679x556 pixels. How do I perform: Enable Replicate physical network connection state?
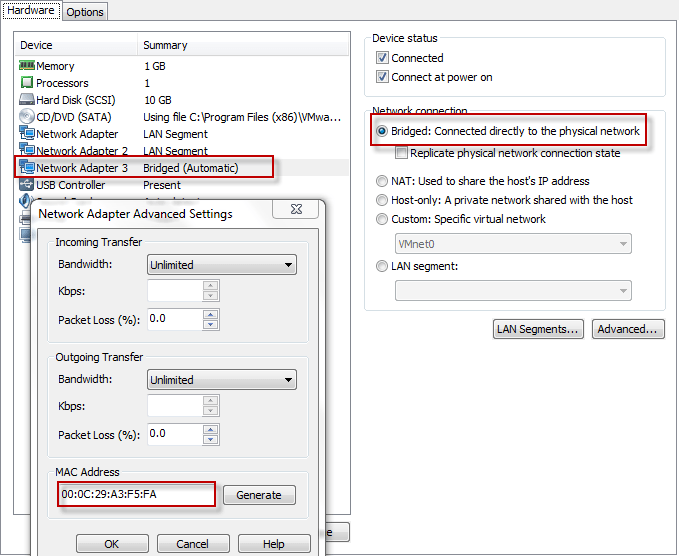click(x=402, y=154)
